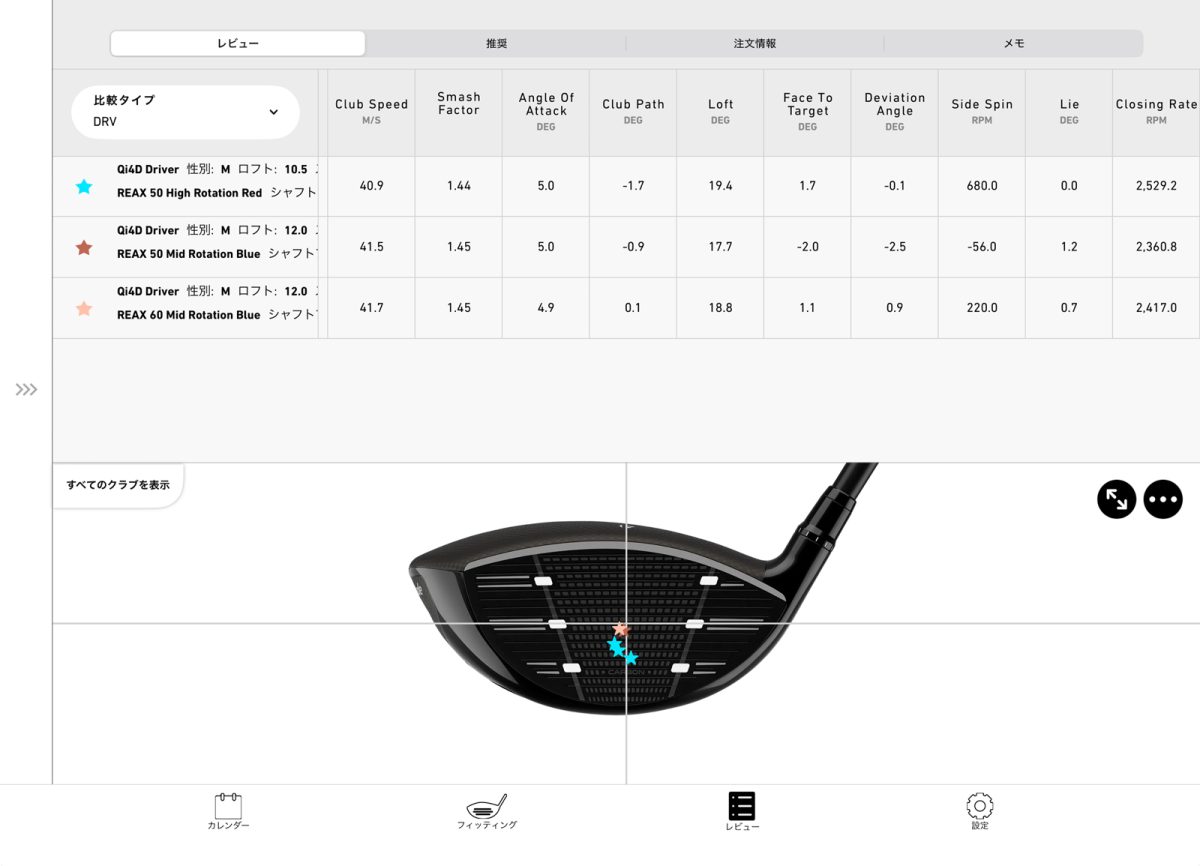Select the orange impact marker on the clubface

621,631
